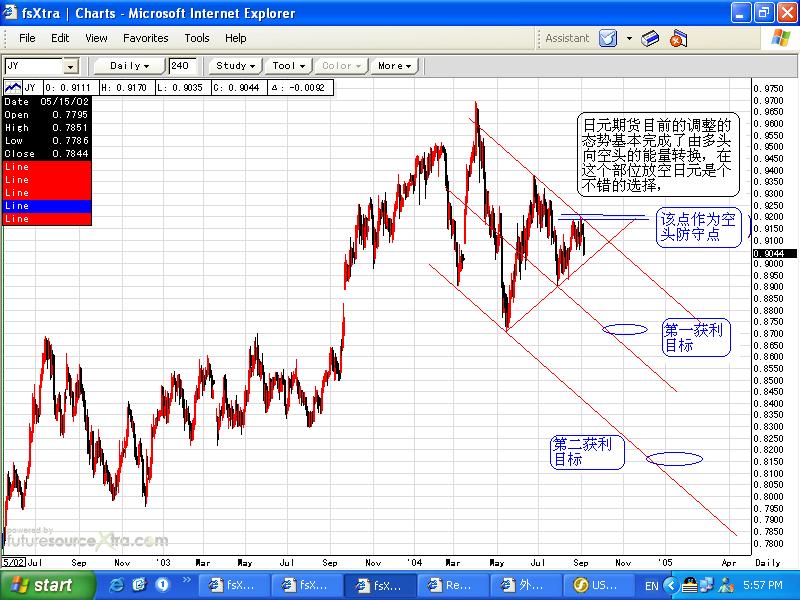Viewport: 800px width, 600px height.
Task: Click the Date 05/15/02 data row
Action: click(46, 102)
